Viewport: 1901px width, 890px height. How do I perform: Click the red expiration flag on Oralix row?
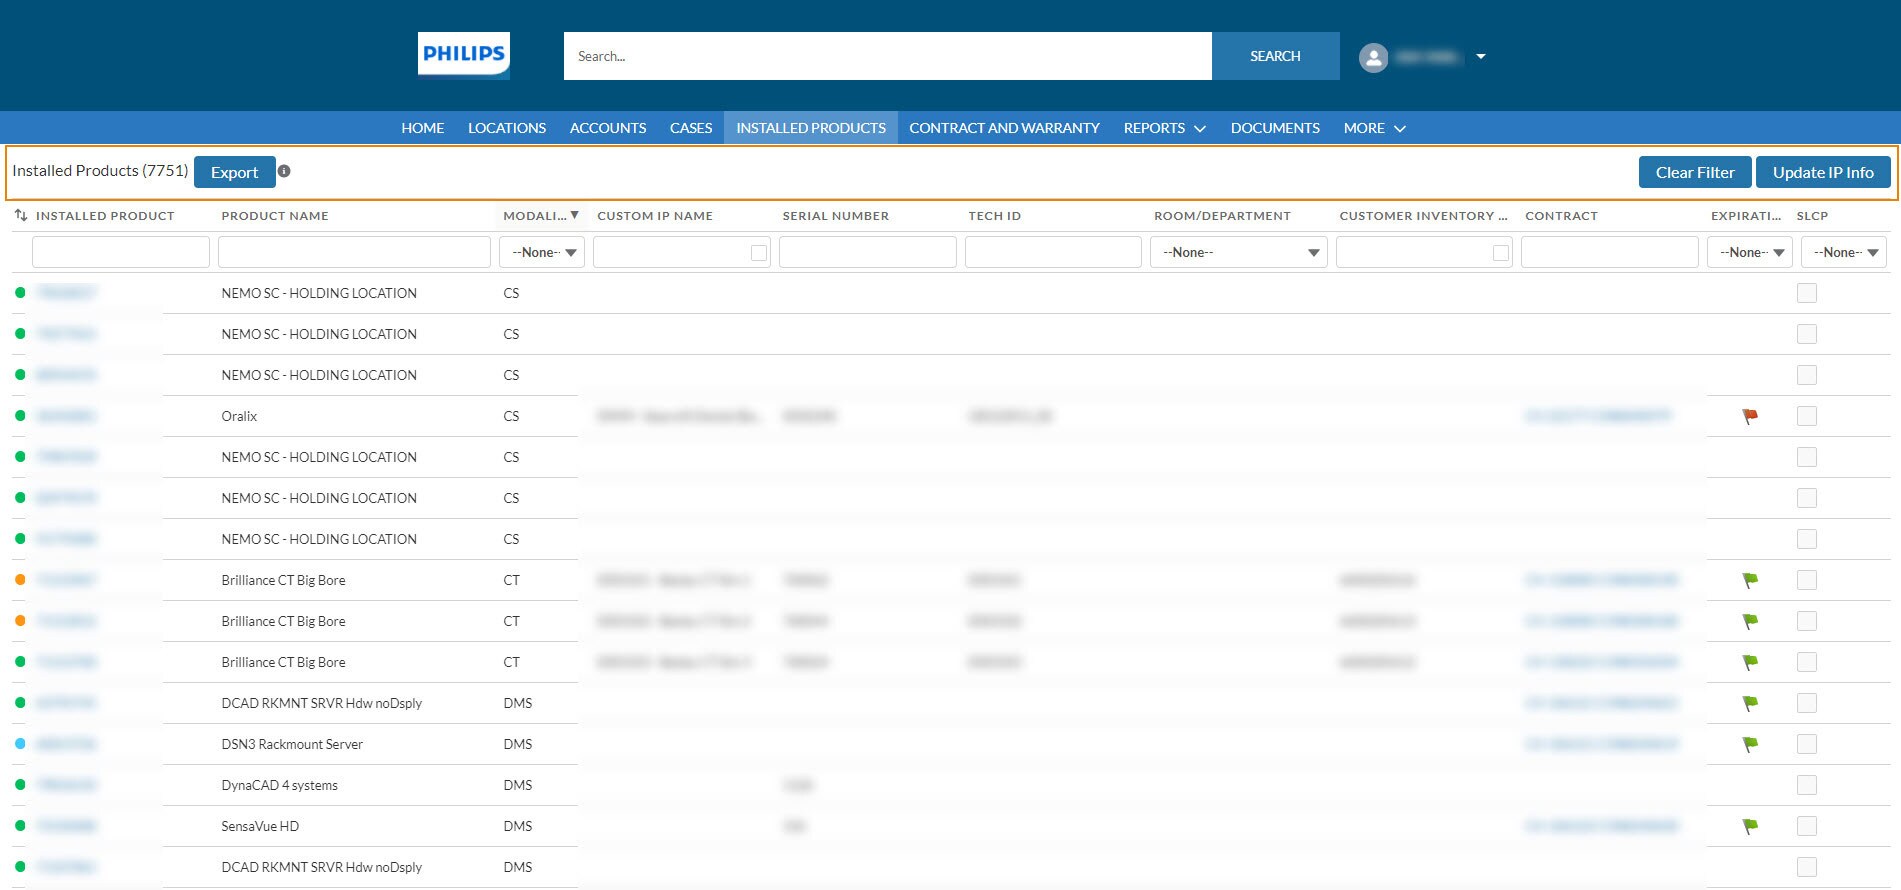click(x=1750, y=416)
